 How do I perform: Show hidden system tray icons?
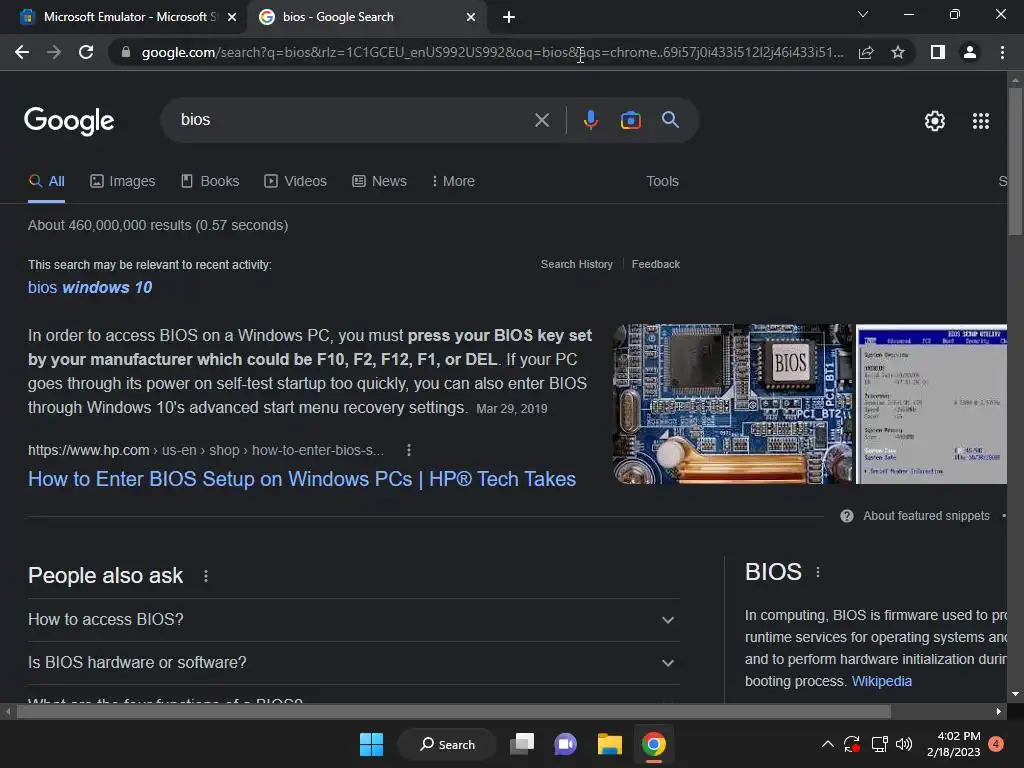click(827, 744)
